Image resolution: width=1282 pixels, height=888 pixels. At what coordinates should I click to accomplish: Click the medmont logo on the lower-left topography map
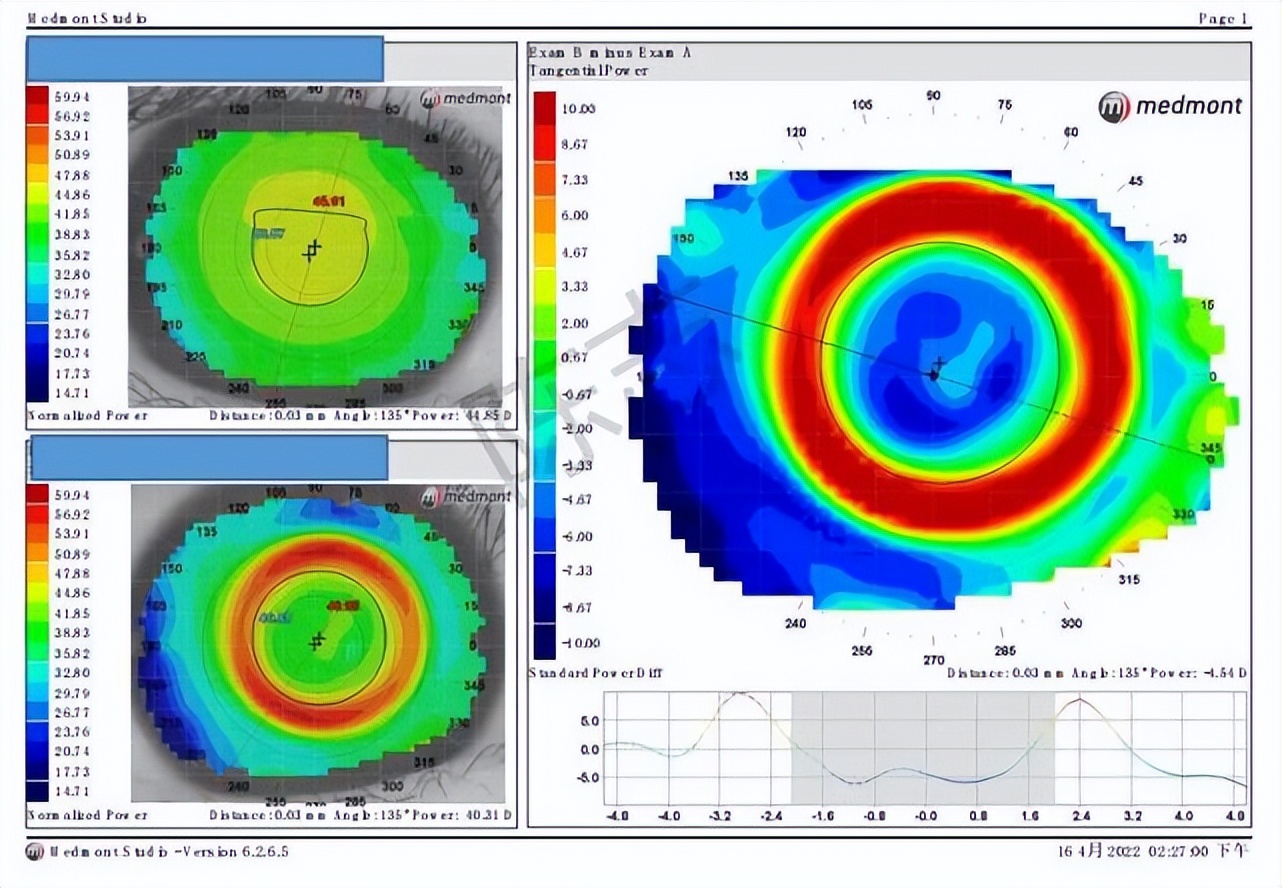click(467, 496)
